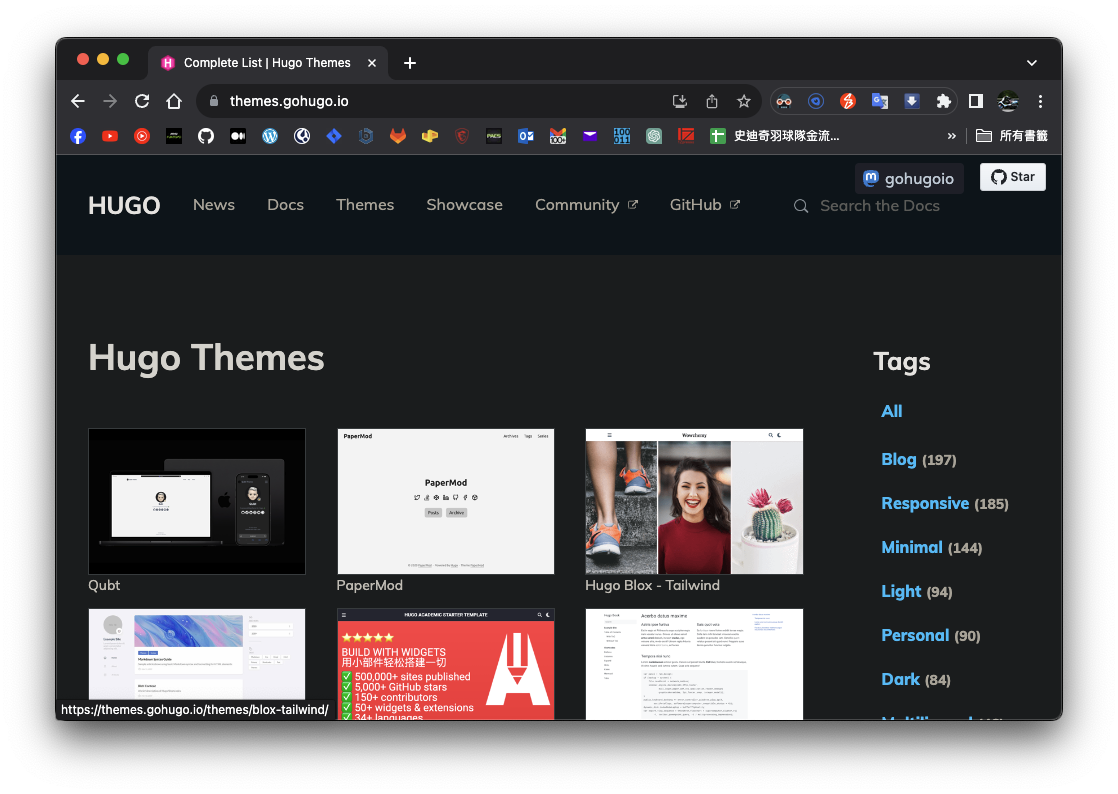
Task: Open the MSI red shield bookmark
Action: [x=462, y=136]
